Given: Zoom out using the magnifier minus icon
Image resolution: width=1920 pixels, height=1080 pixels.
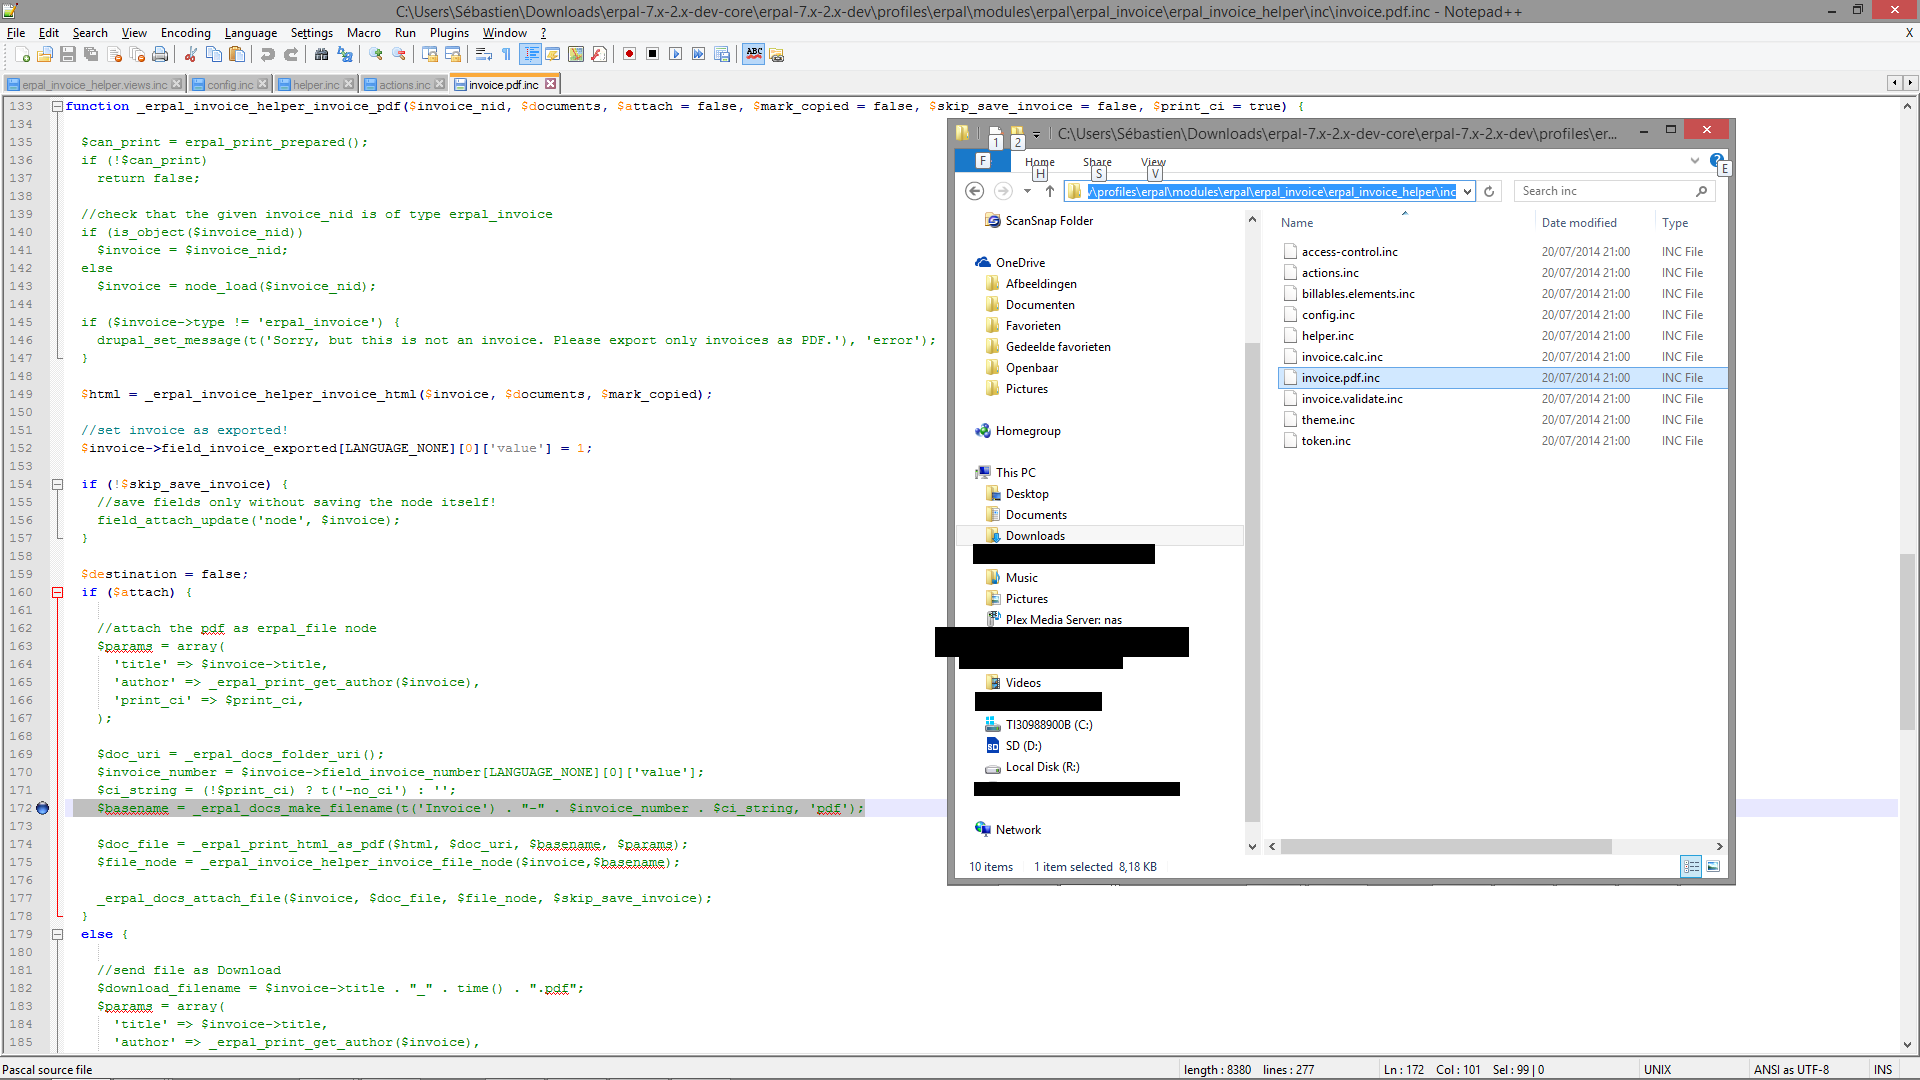Looking at the screenshot, I should tap(398, 54).
